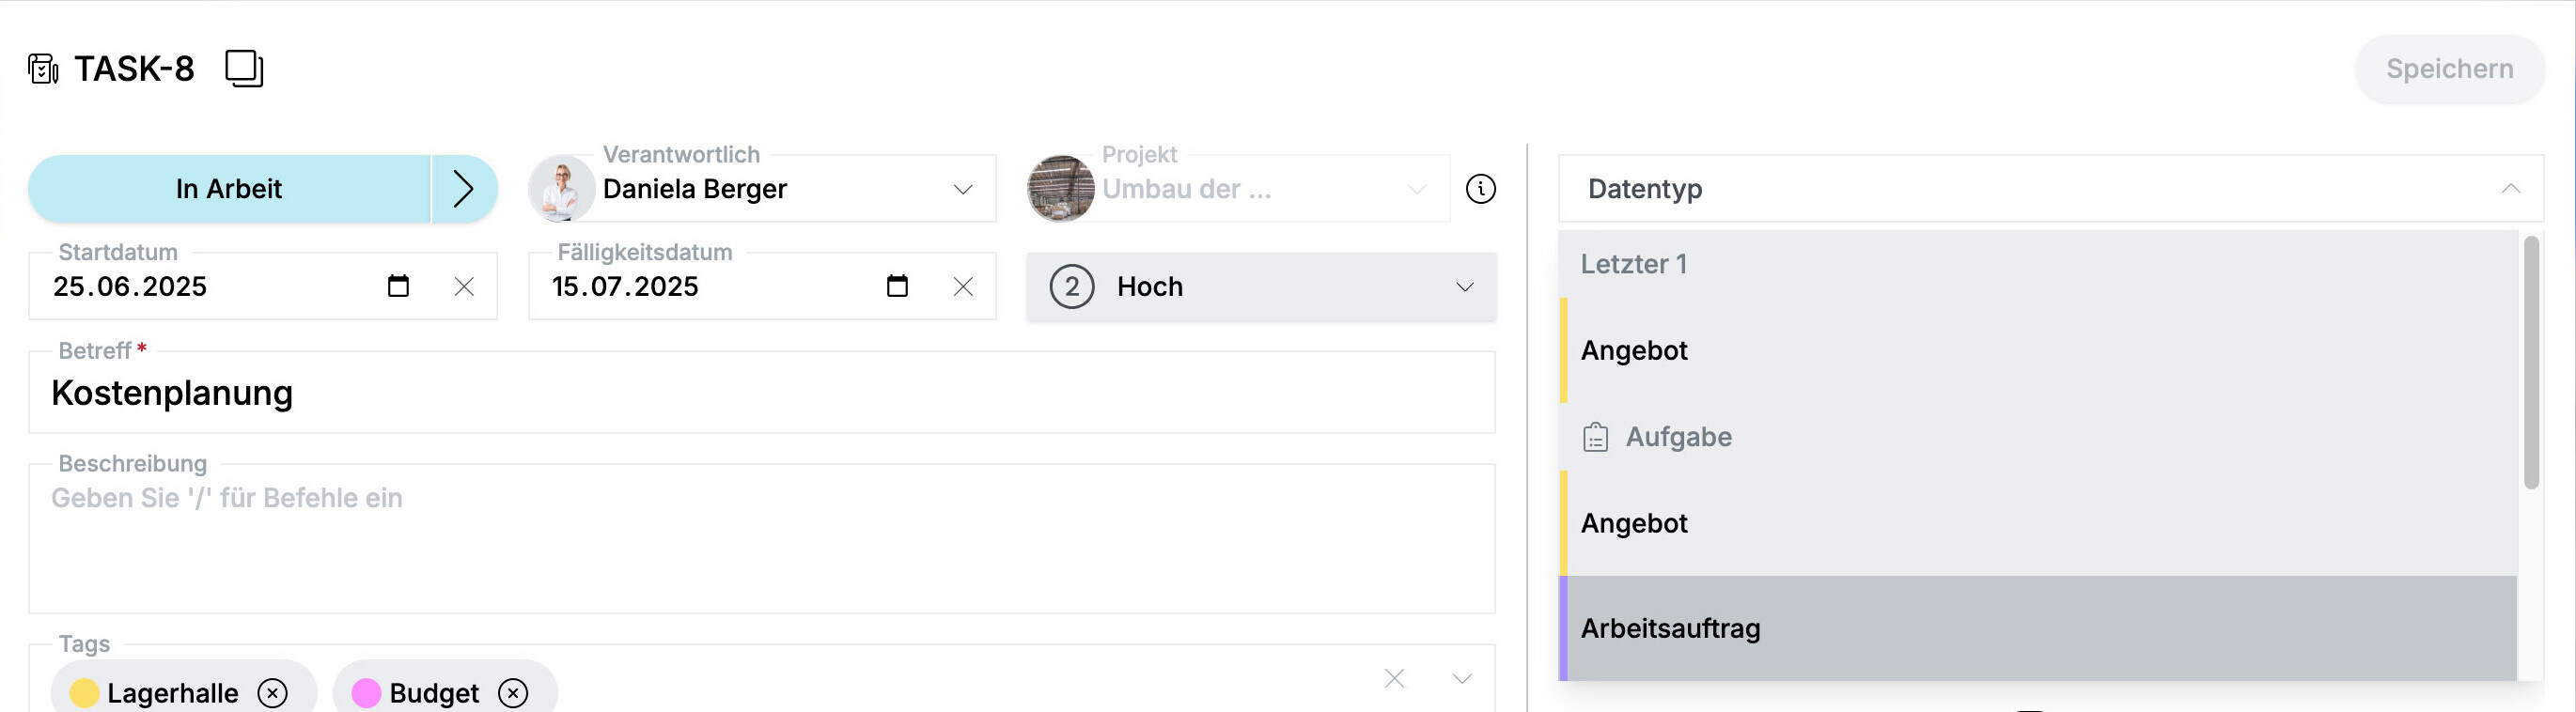Click the yellow color dot on Lagerhalle tag
The width and height of the screenshot is (2576, 712).
coord(84,693)
